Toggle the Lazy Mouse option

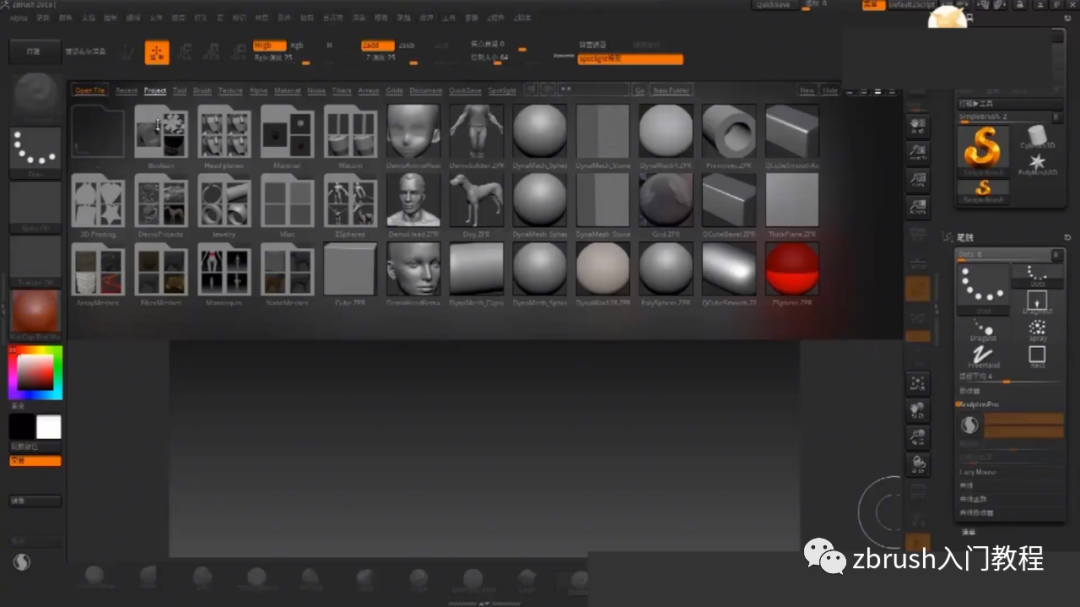pos(978,473)
